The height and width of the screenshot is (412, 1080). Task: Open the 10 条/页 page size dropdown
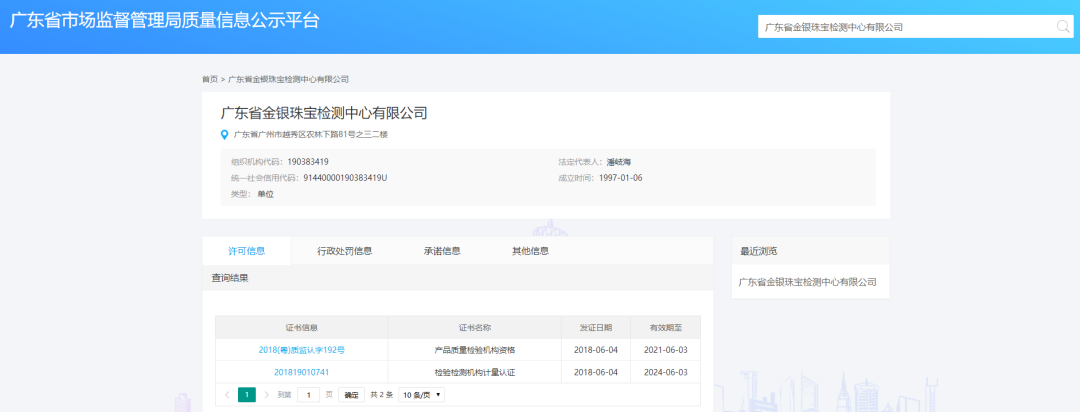click(422, 395)
